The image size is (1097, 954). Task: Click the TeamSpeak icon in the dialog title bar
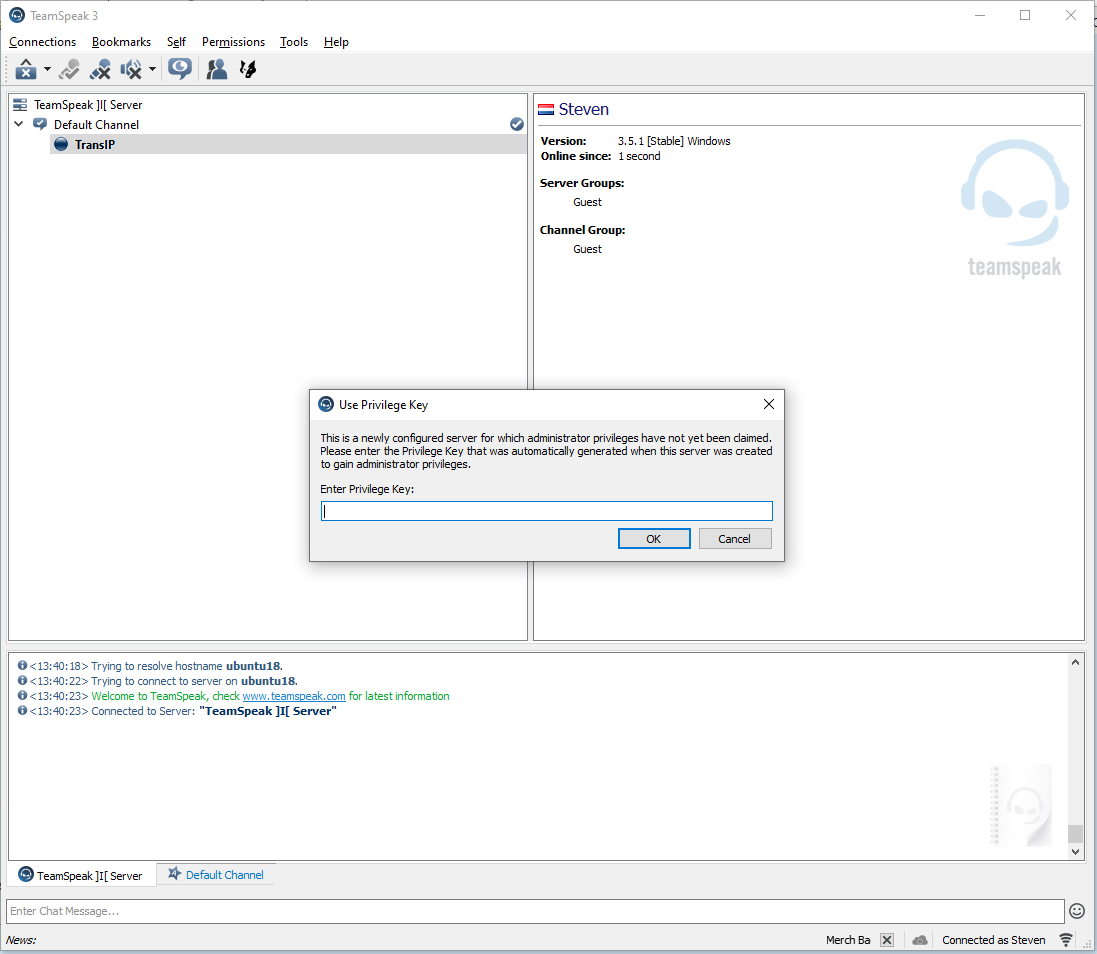pyautogui.click(x=326, y=404)
